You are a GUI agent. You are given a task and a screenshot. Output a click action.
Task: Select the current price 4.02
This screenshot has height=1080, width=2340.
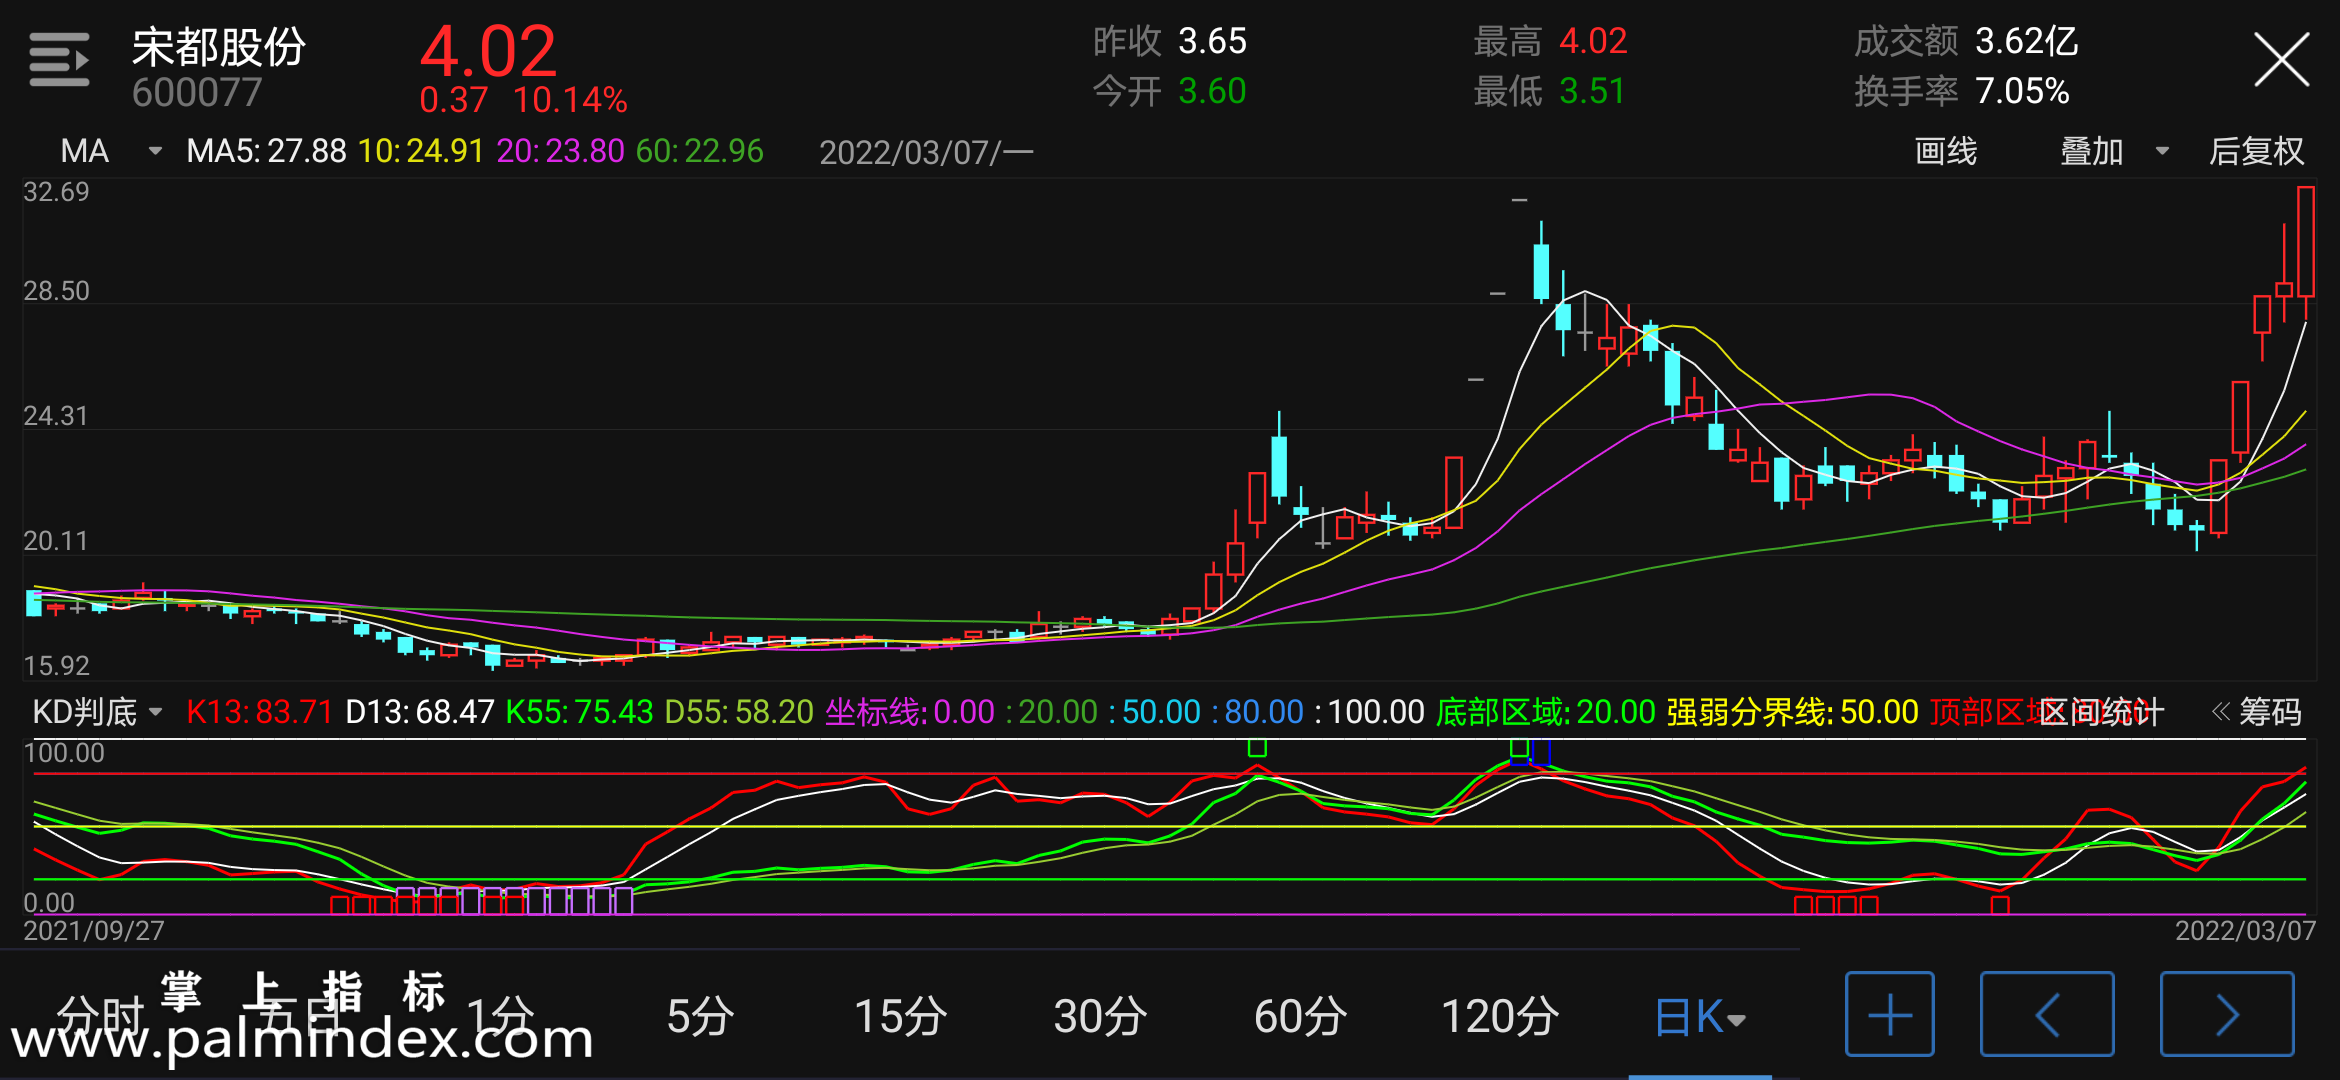point(488,51)
